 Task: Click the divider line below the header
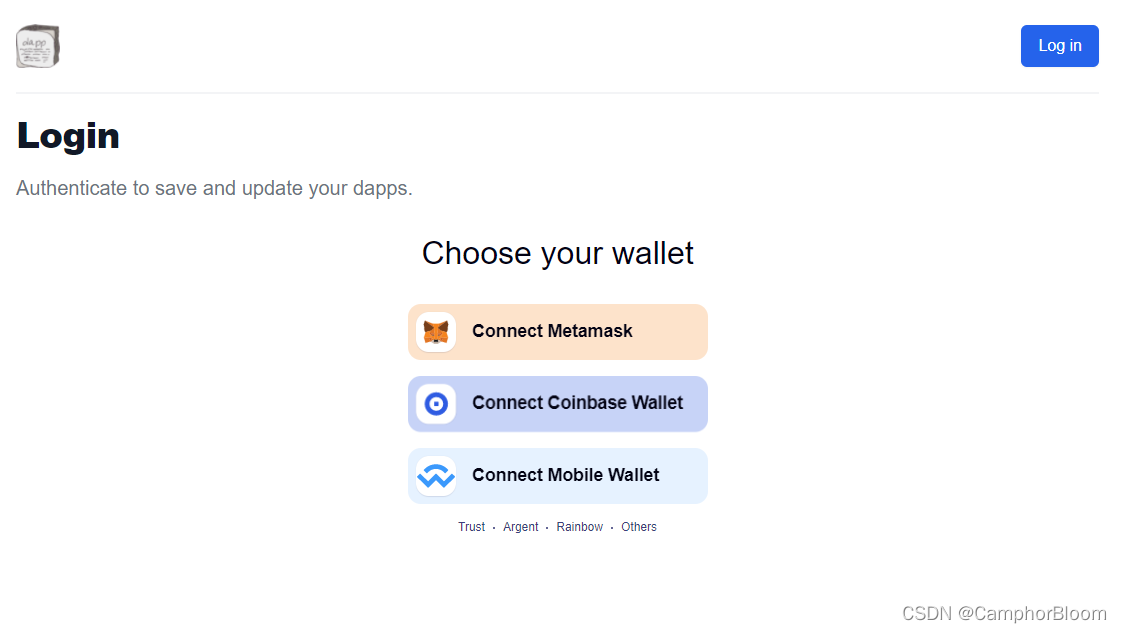coord(557,93)
